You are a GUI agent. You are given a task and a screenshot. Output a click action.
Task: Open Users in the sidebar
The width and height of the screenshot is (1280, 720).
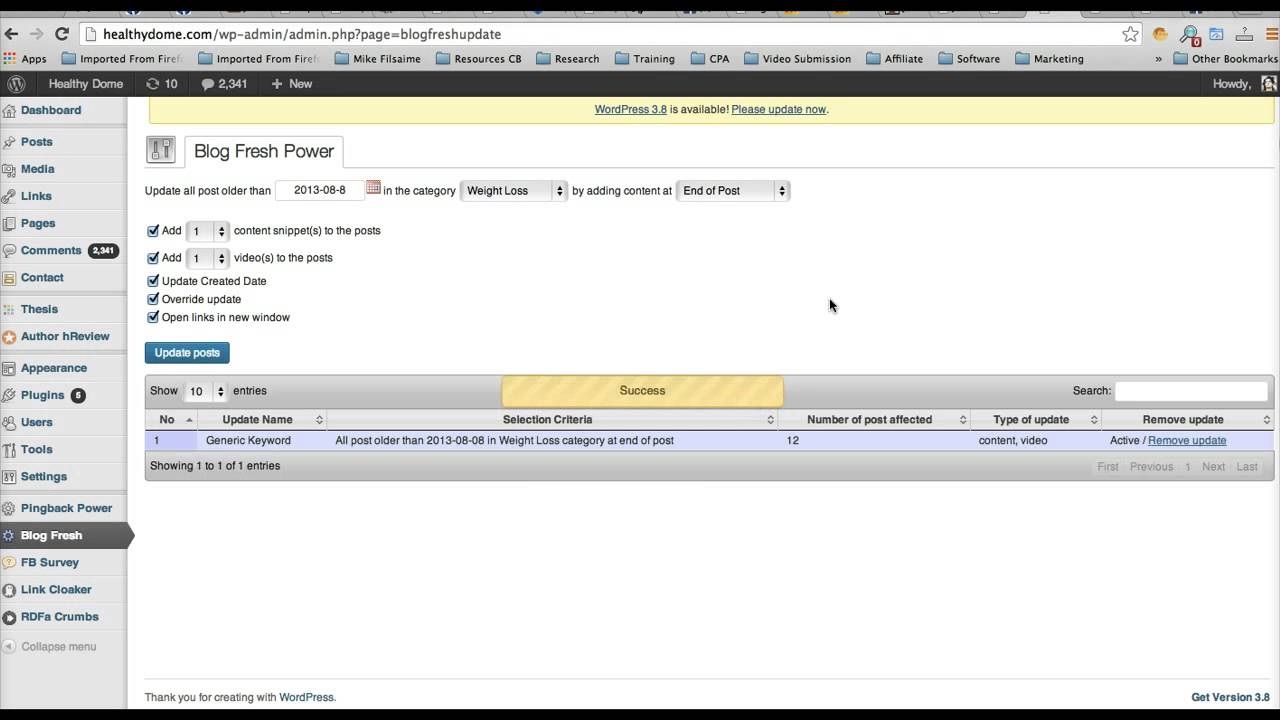37,422
